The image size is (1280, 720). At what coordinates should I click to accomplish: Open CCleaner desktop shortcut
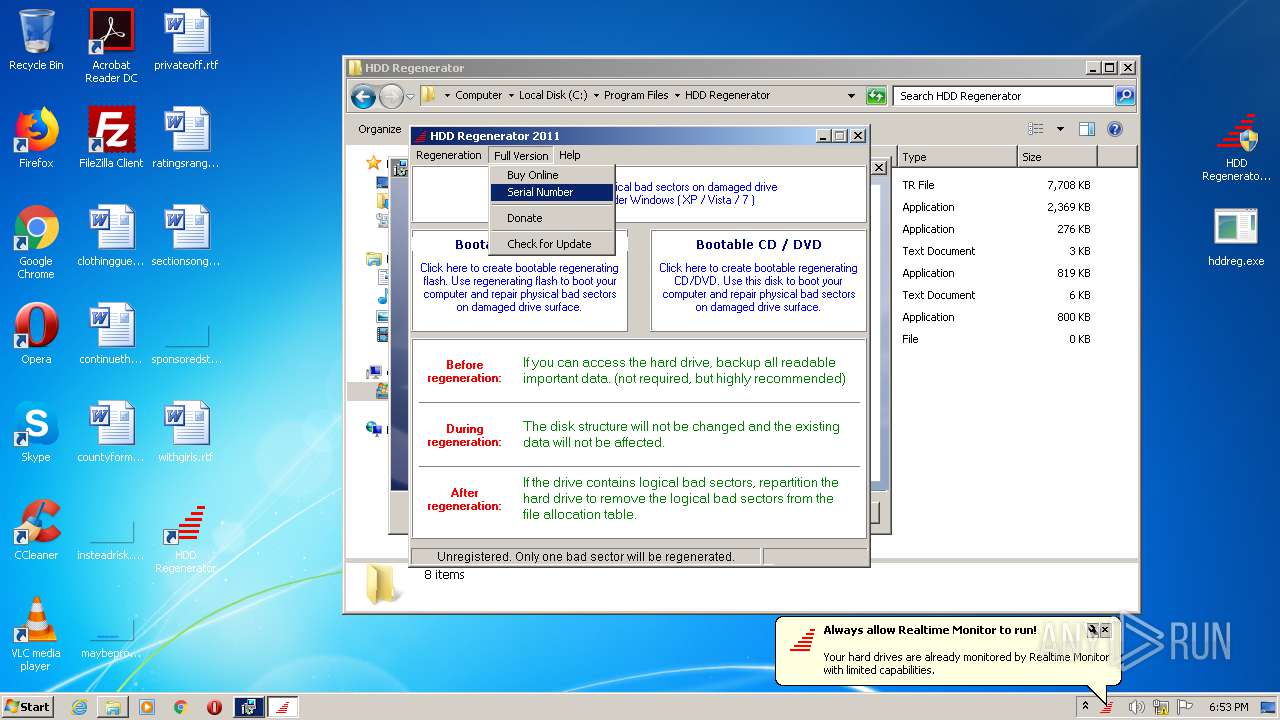click(x=36, y=530)
